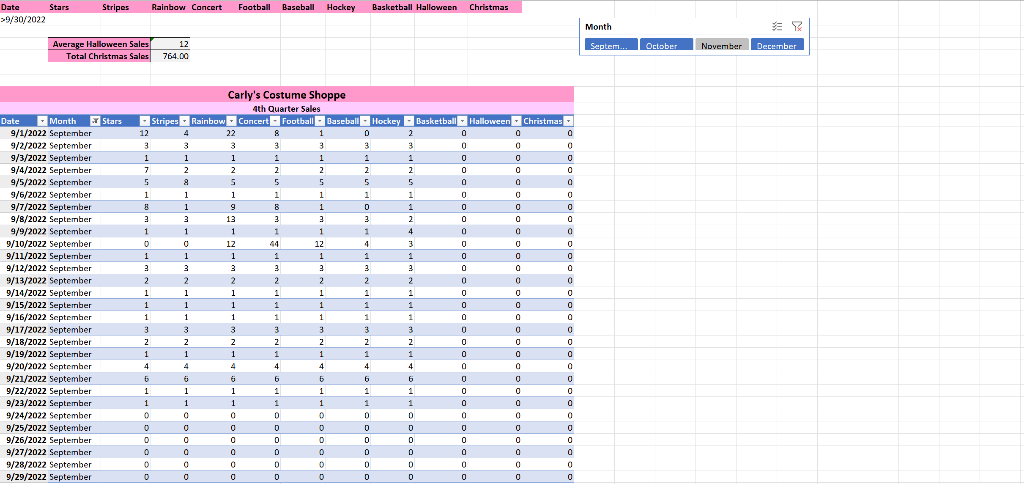Click the criteria range Basketball header at top

[x=392, y=7]
